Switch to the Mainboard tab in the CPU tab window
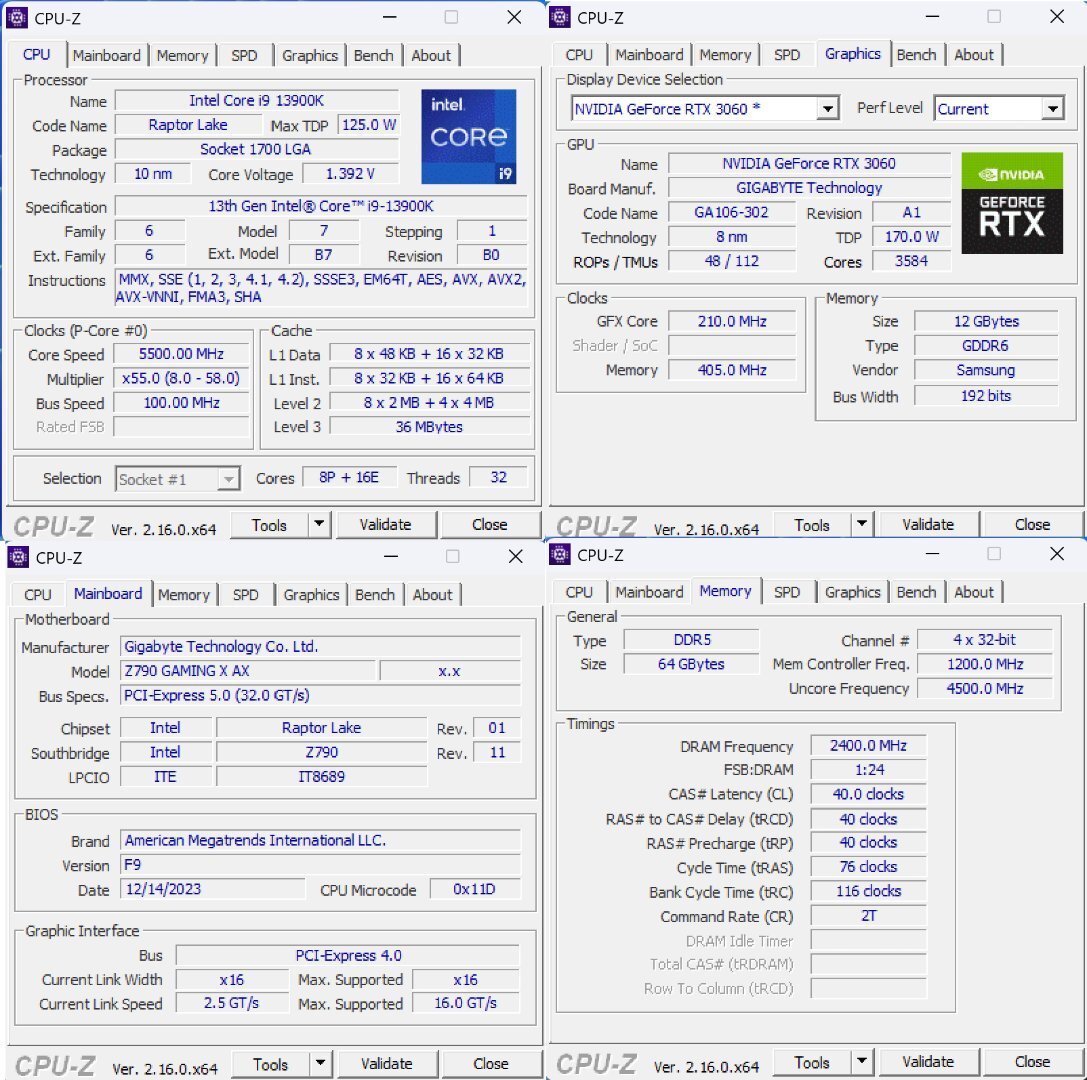 pyautogui.click(x=106, y=55)
